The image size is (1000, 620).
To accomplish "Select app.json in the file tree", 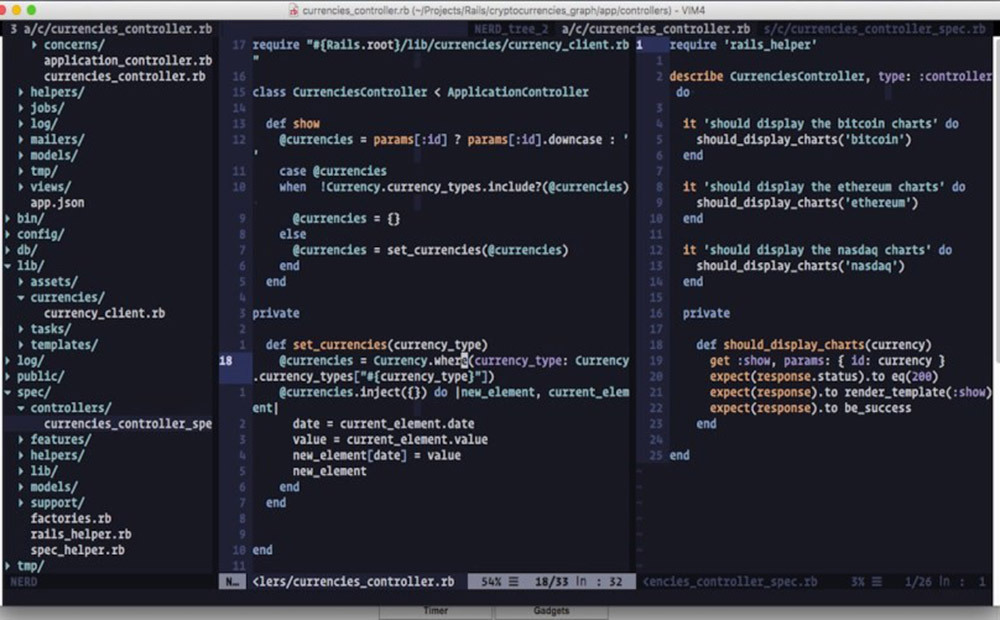I will tap(57, 202).
